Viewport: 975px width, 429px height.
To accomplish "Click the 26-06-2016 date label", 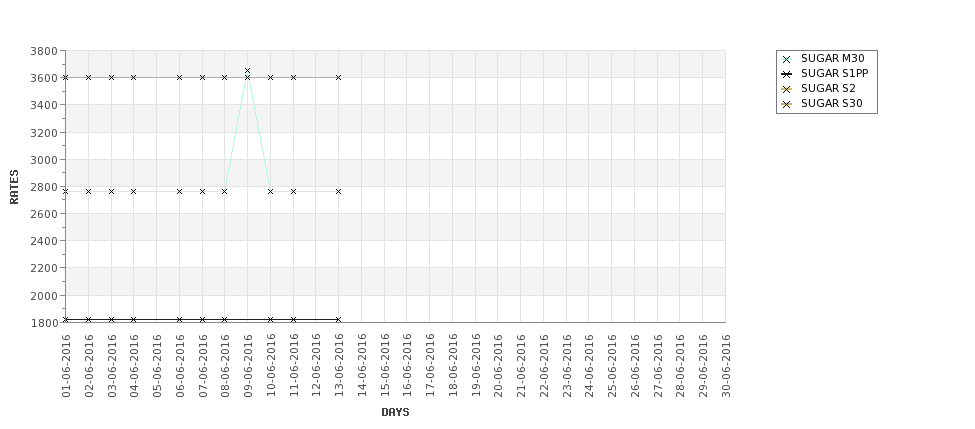I will point(634,366).
